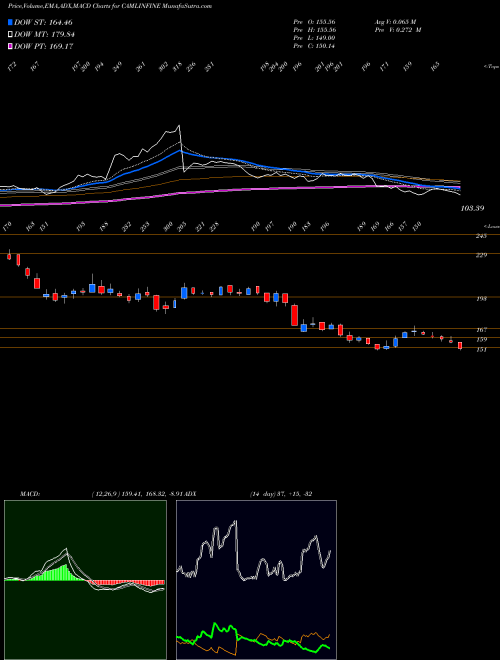500x660 pixels.
Task: Click the white DOW MT legend swatch
Action: (x=10, y=35)
